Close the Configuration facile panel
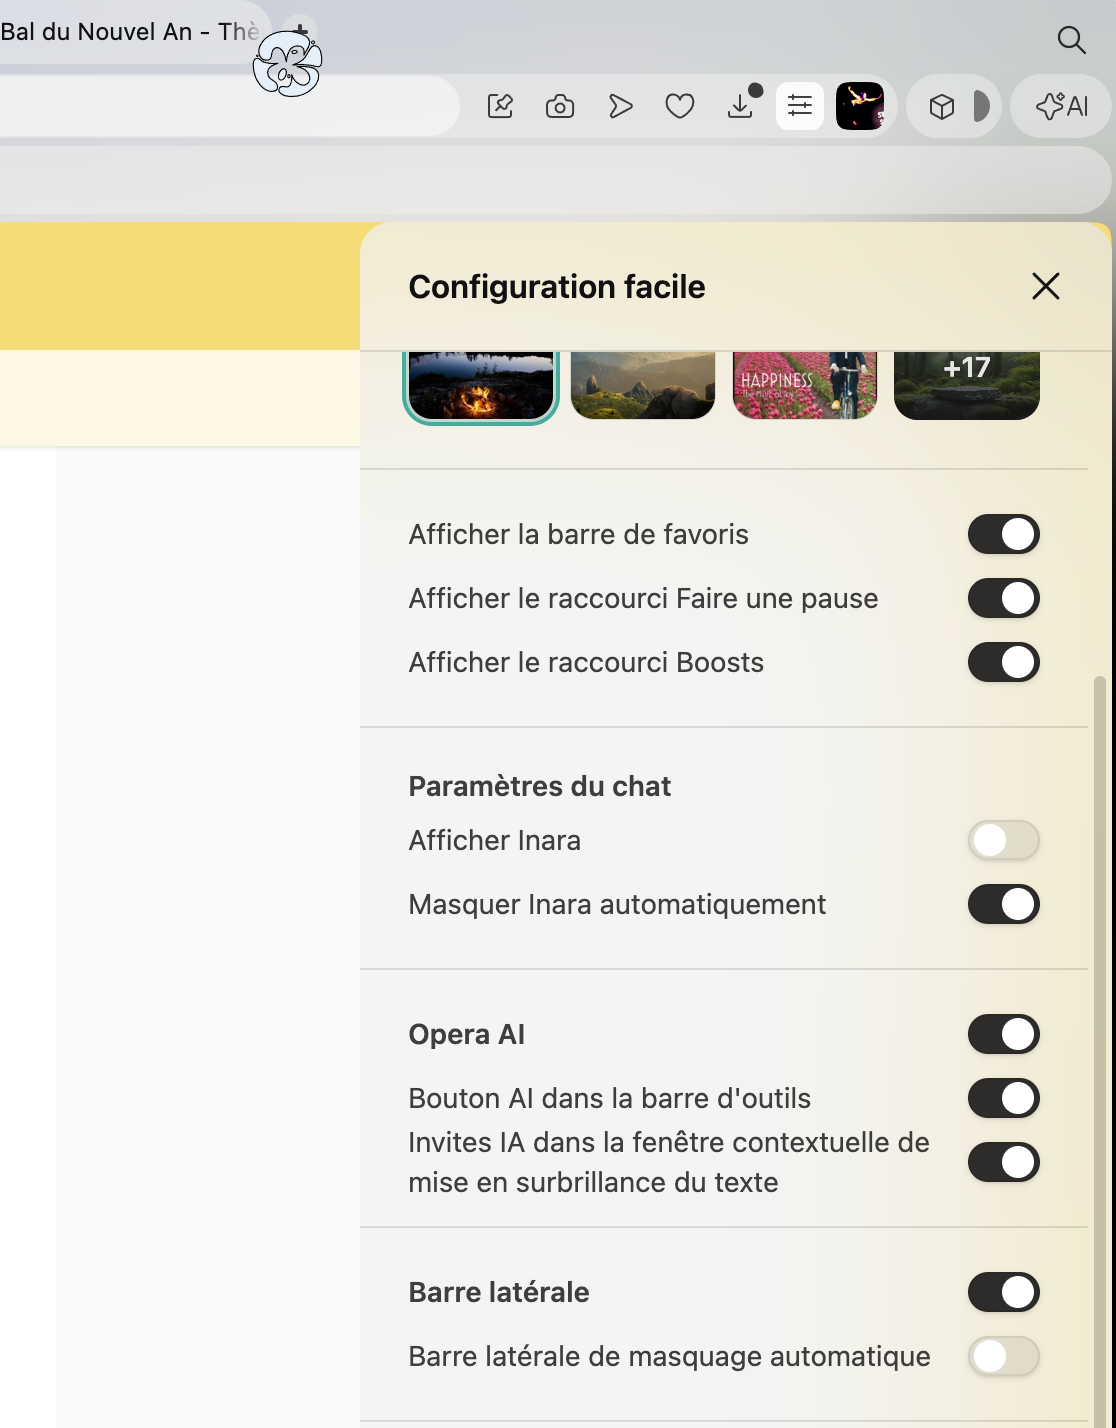Viewport: 1116px width, 1428px height. [x=1045, y=287]
